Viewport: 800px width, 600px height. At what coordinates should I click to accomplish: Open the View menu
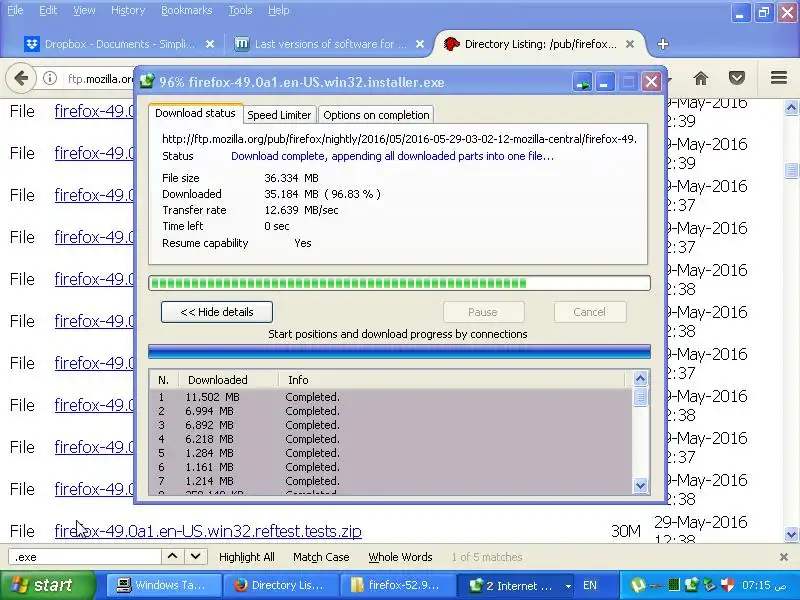(x=84, y=10)
